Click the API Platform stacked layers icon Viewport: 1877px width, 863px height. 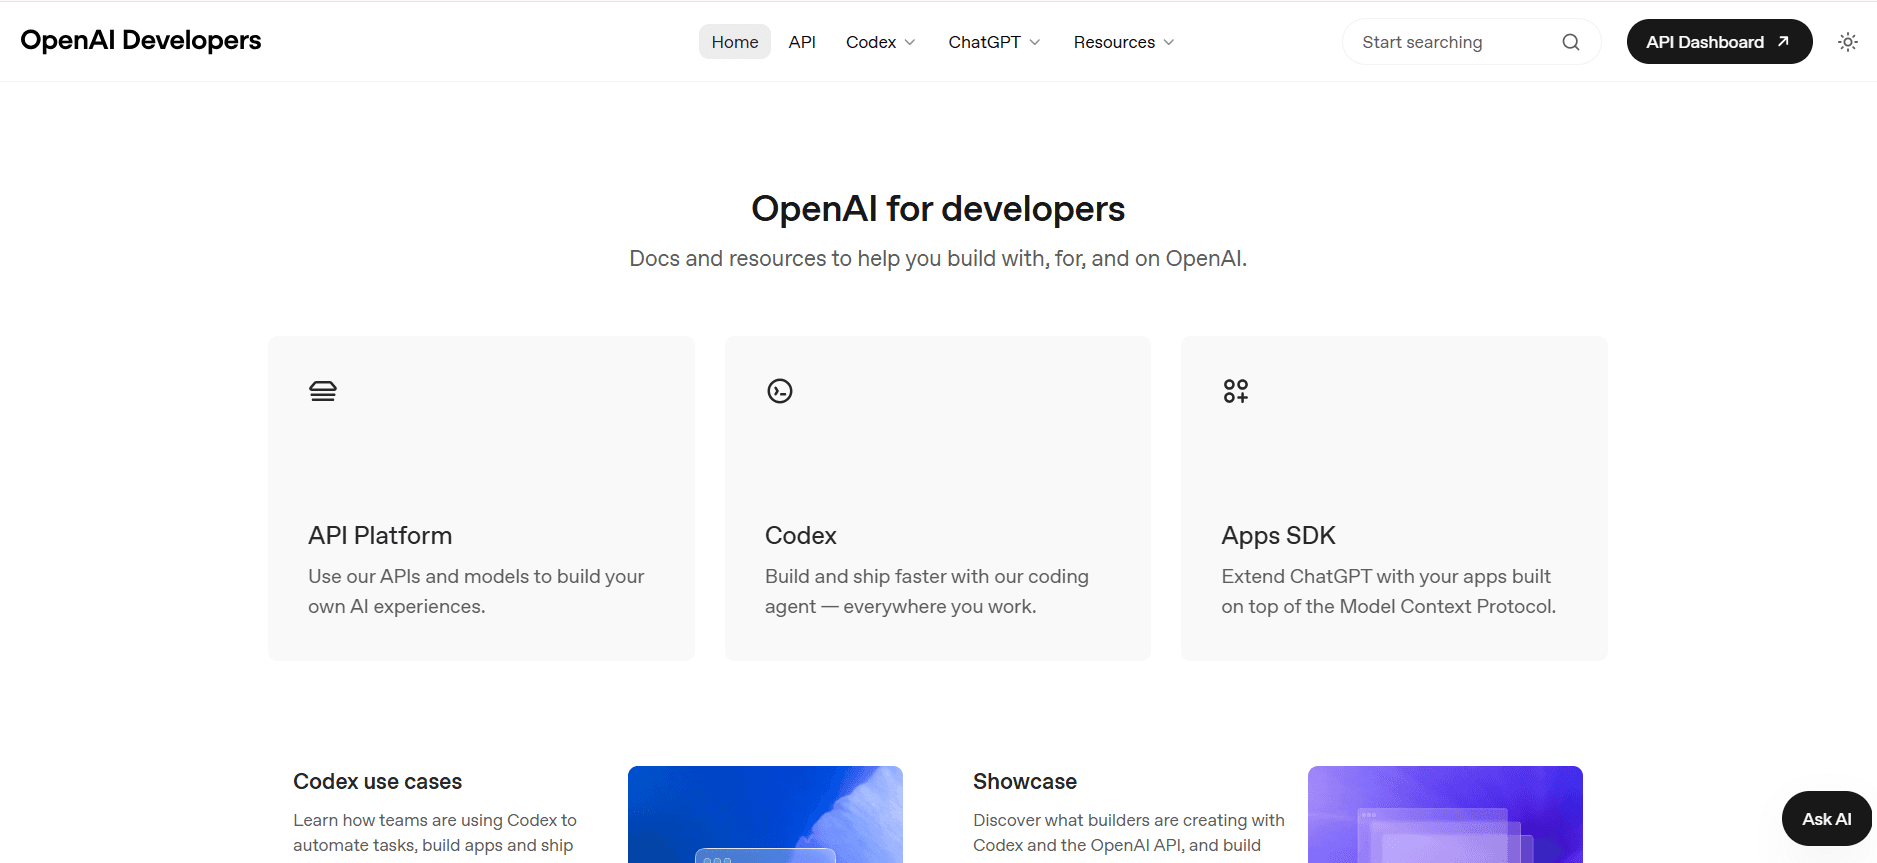(x=323, y=391)
